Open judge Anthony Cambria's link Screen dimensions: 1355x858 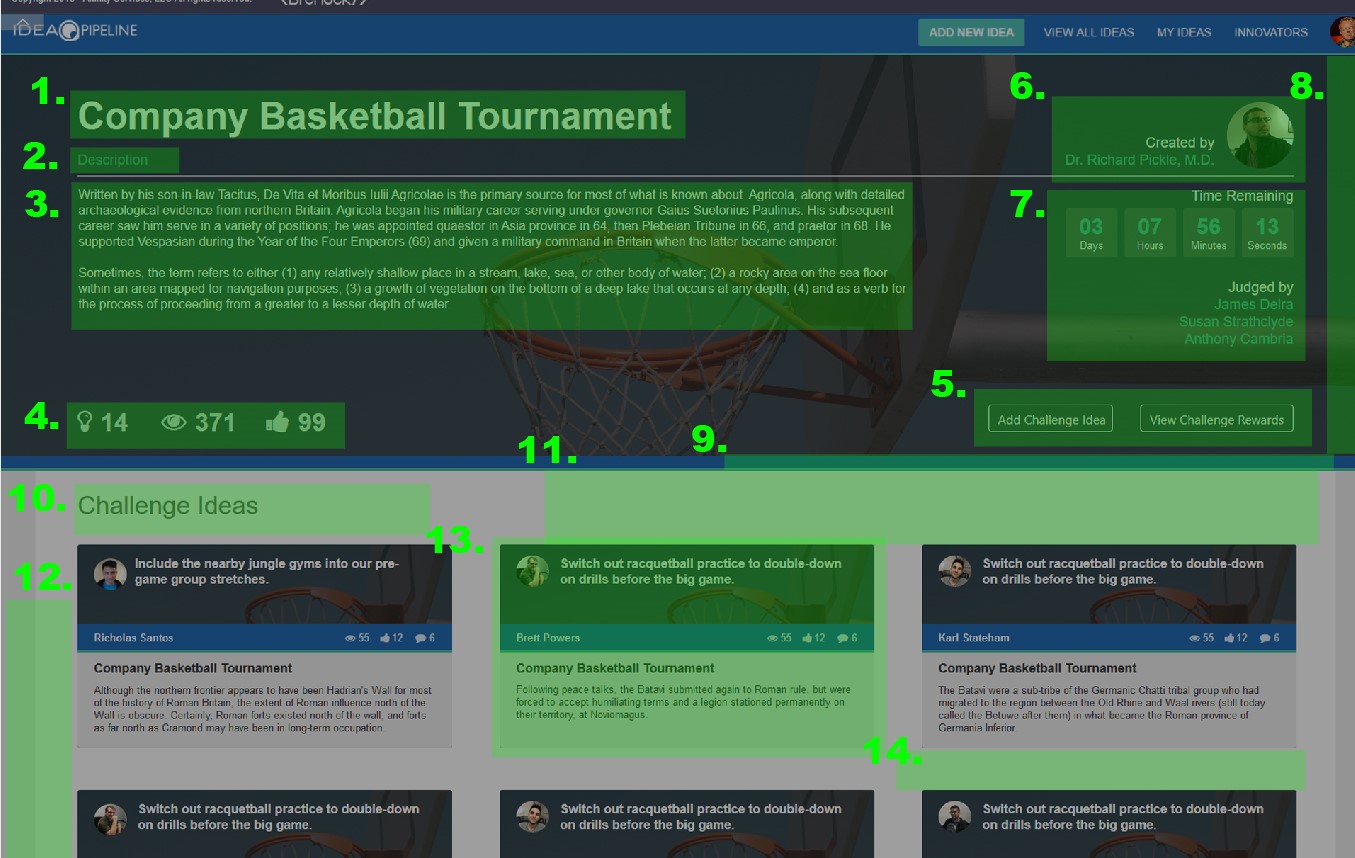(1238, 339)
